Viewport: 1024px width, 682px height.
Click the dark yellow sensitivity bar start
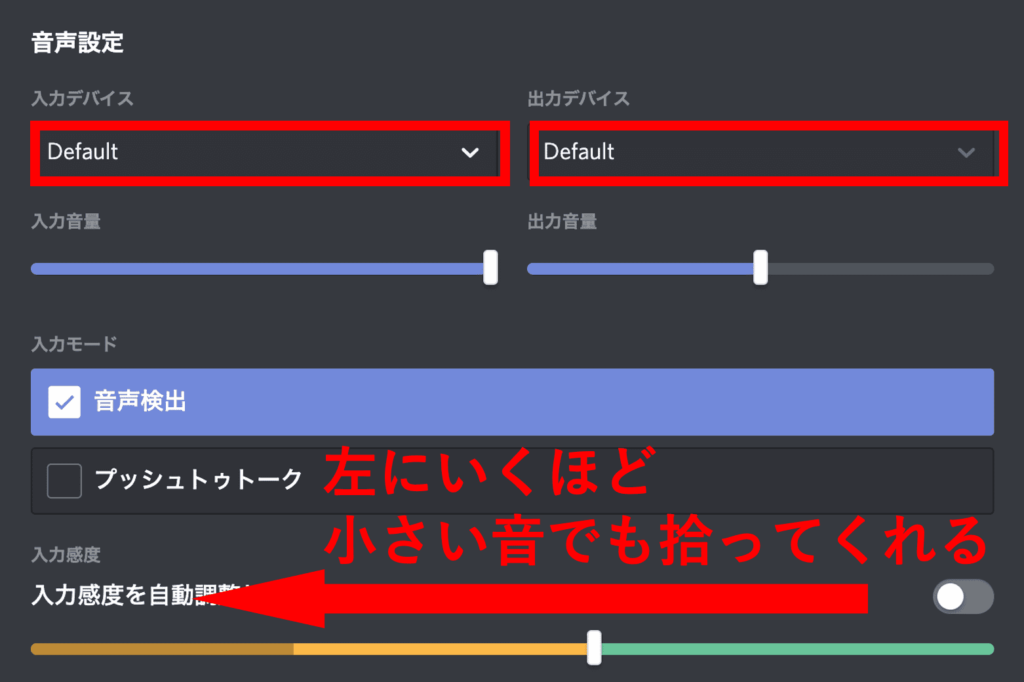162,649
